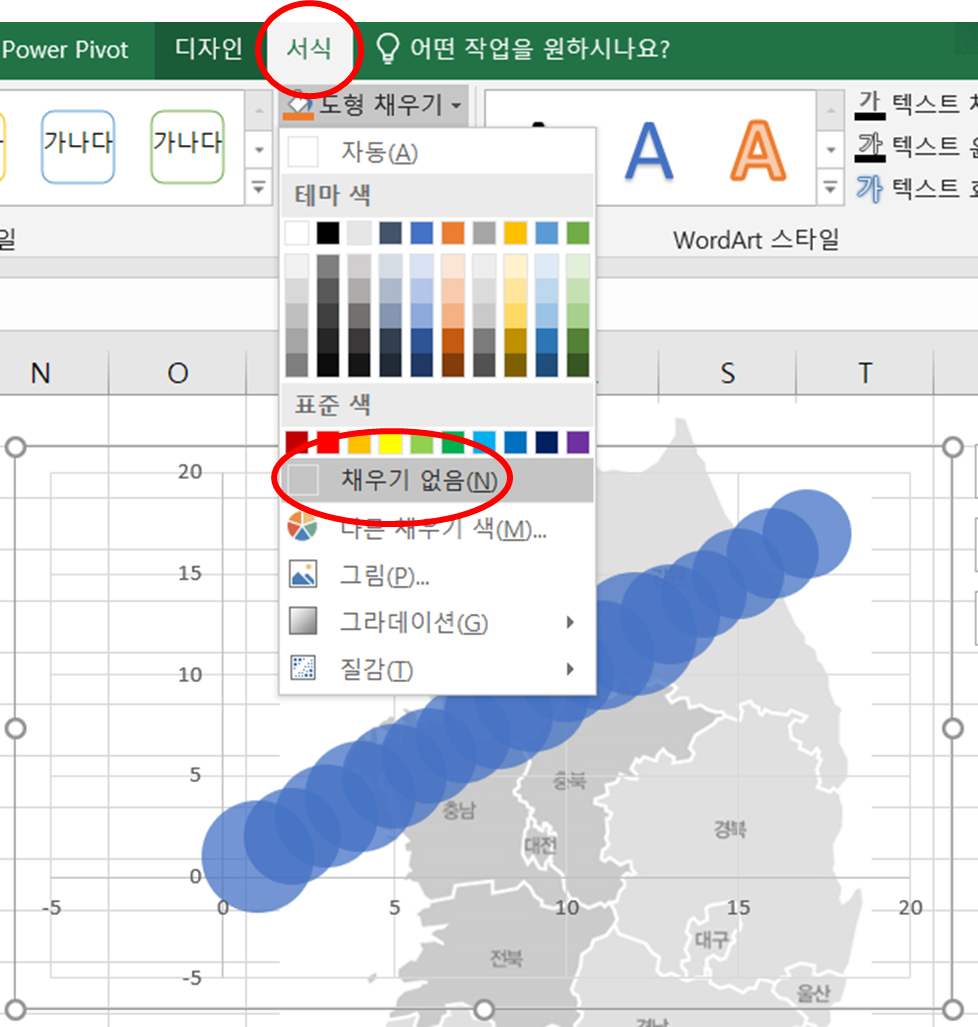Viewport: 978px width, 1027px height.
Task: Click the chart's right middle handle
Action: (952, 728)
